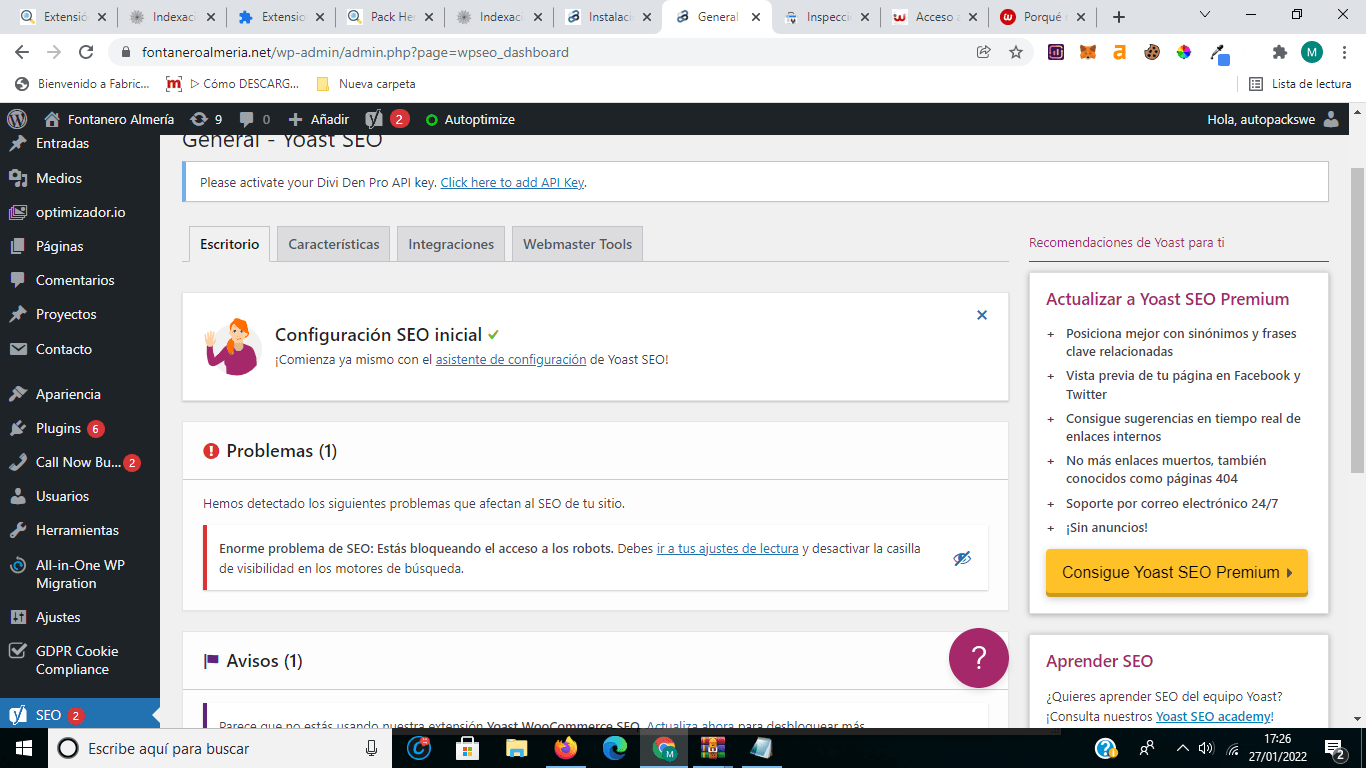Open the asistente de configuración link

coord(511,359)
